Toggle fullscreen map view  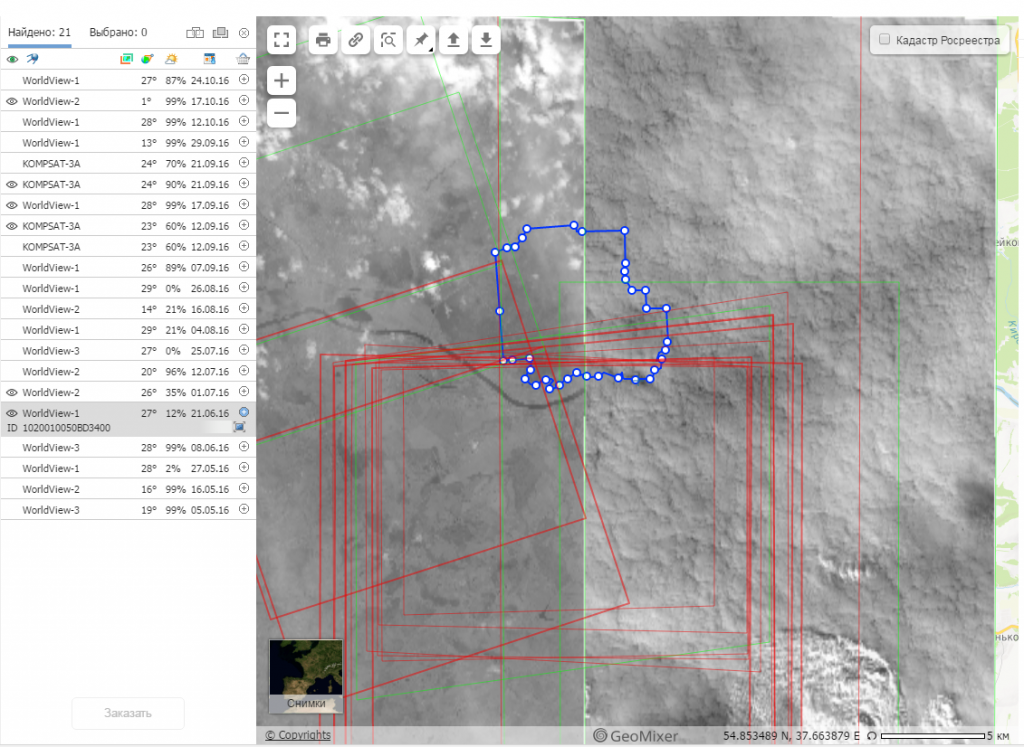pos(282,40)
